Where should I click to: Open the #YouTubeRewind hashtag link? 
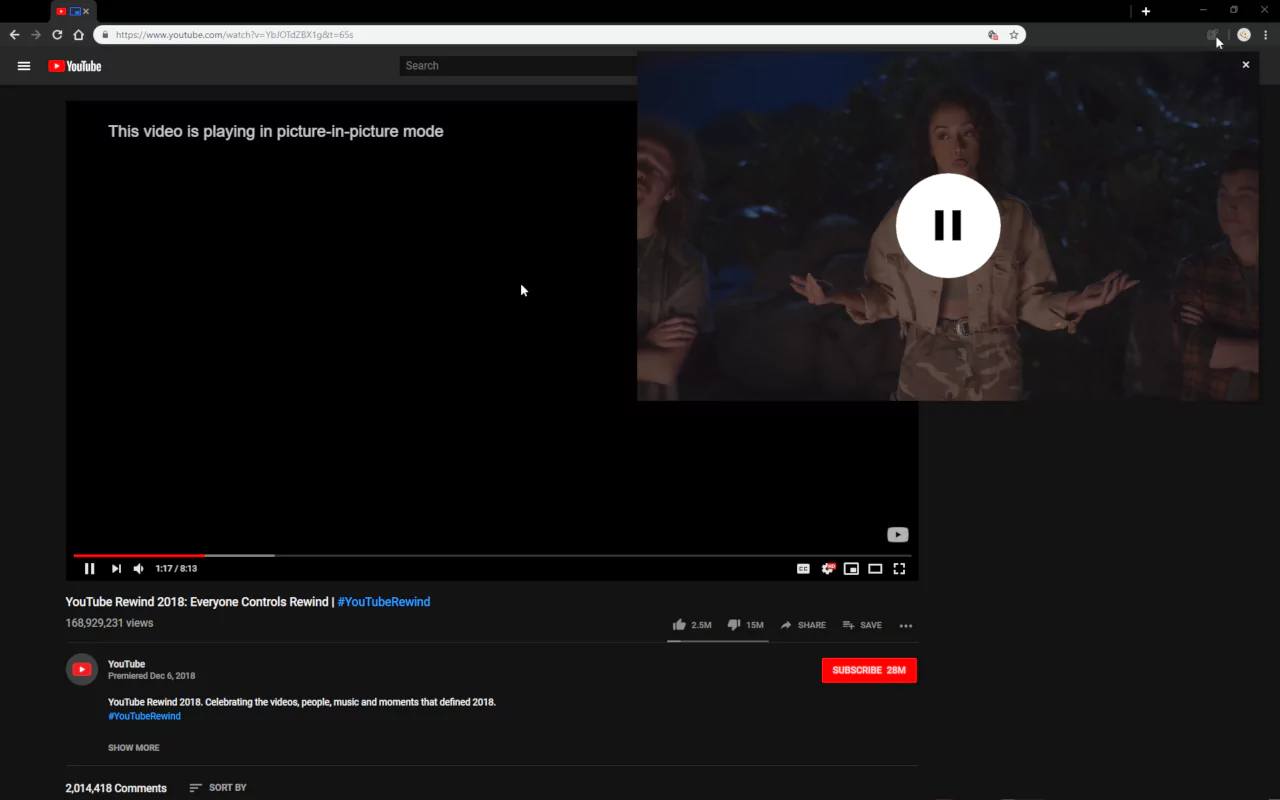(x=384, y=601)
